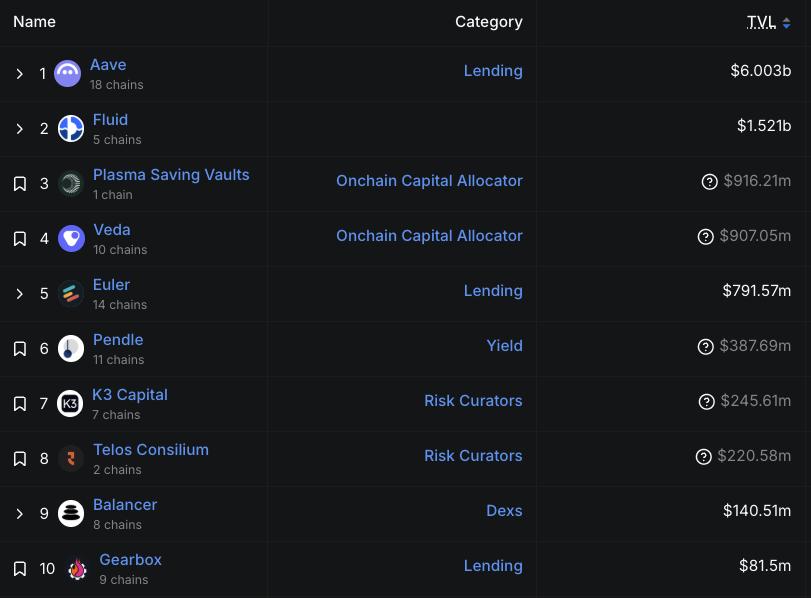Click the question mark beside Plasma TVL
The height and width of the screenshot is (598, 811).
710,181
